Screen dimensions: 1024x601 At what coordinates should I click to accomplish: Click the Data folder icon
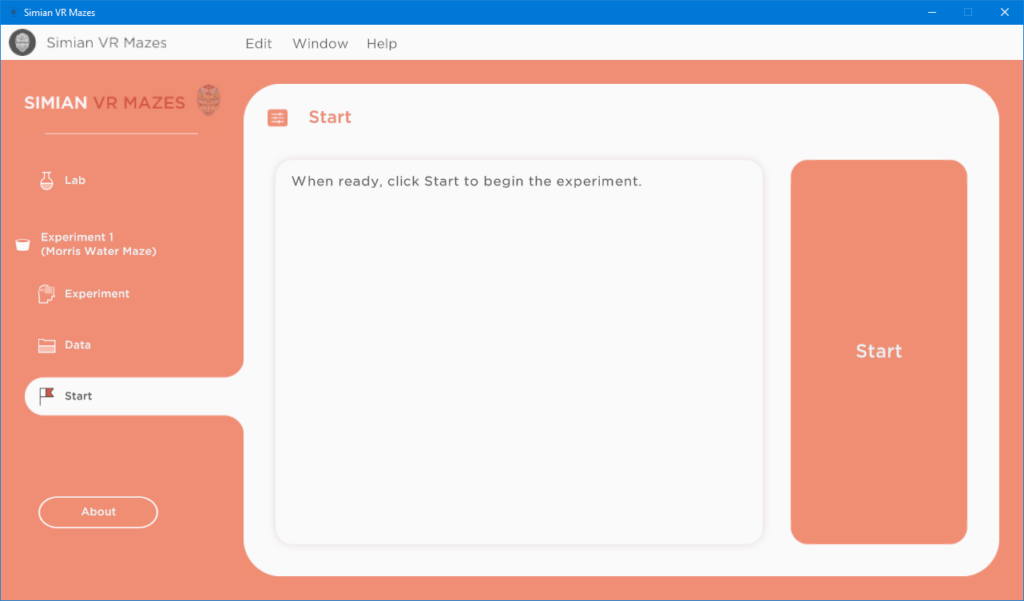46,346
